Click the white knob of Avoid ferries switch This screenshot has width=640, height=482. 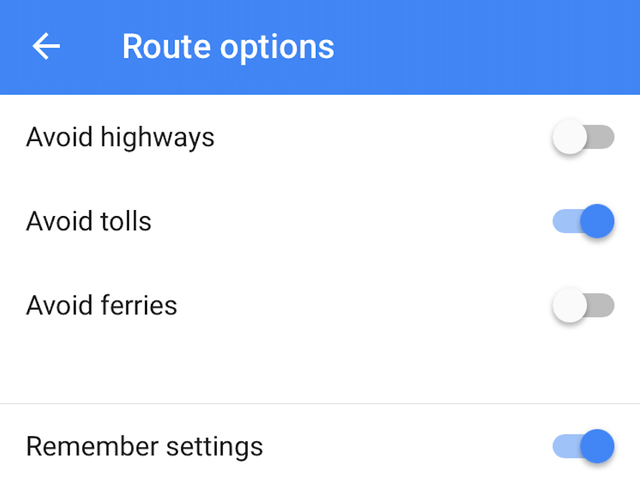tap(569, 306)
